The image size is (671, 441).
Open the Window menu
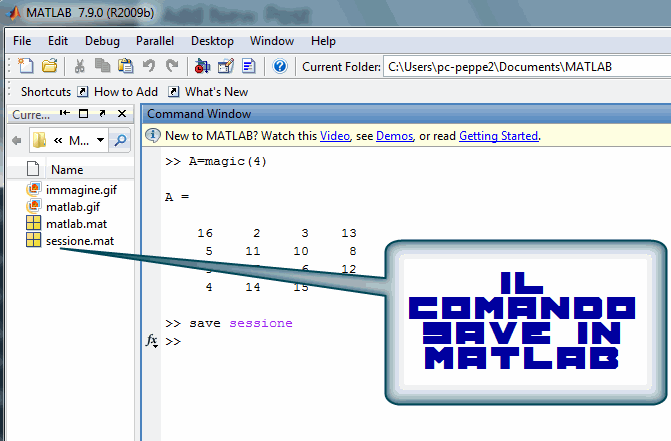click(x=272, y=41)
